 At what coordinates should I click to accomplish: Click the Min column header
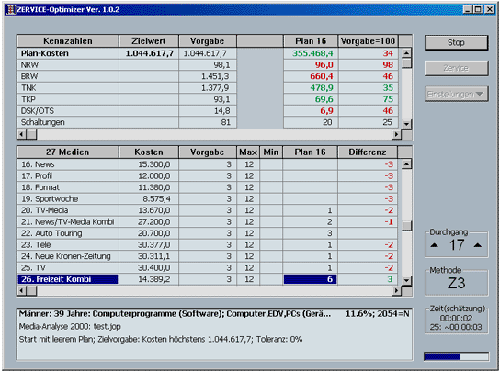(271, 152)
